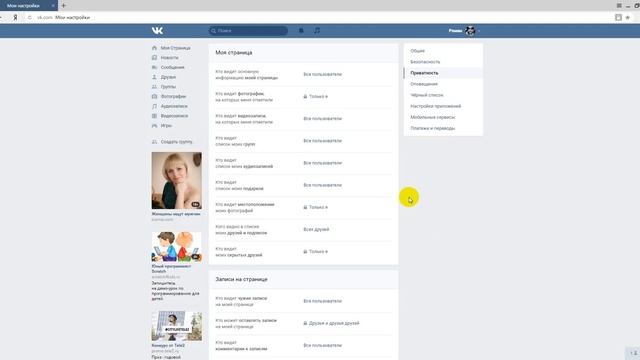Open notifications bell in VK header
640x360 pixels.
pyautogui.click(x=301, y=31)
